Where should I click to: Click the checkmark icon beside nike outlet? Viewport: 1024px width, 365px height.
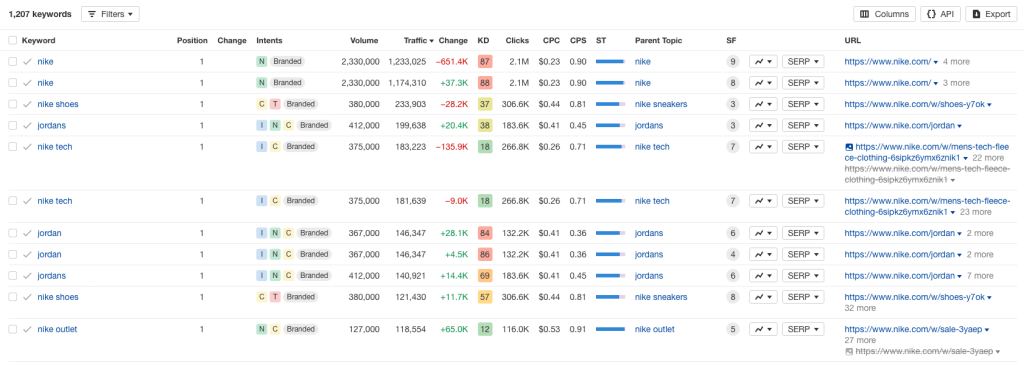coord(27,329)
